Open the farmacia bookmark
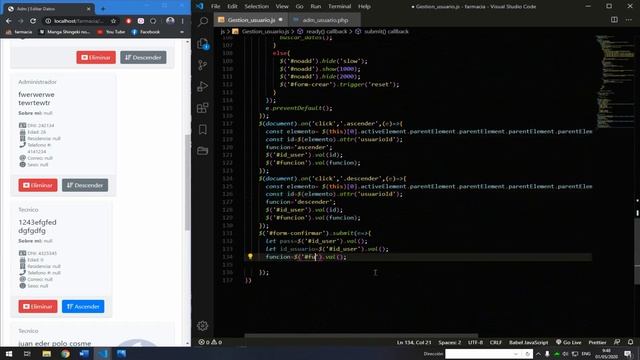The image size is (640, 360). tap(19, 32)
